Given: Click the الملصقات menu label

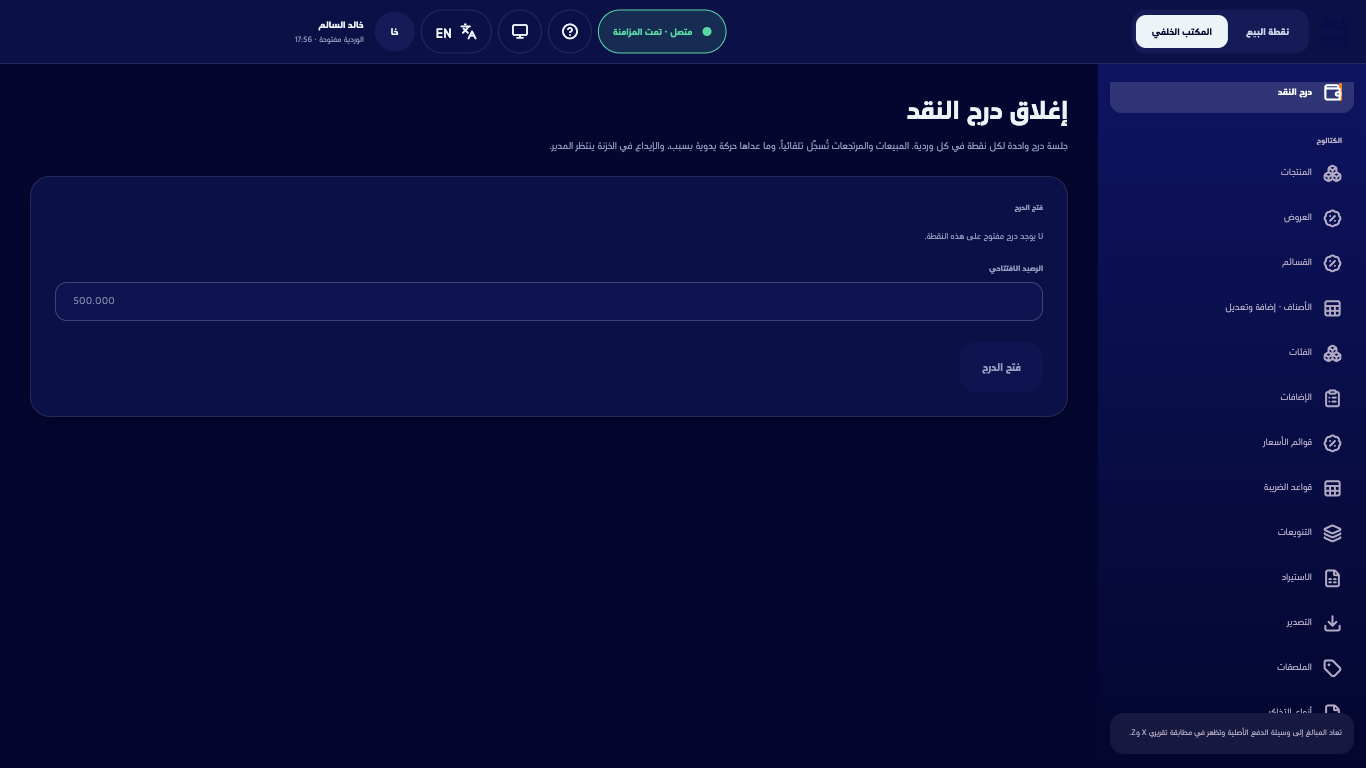Looking at the screenshot, I should pyautogui.click(x=1295, y=667).
